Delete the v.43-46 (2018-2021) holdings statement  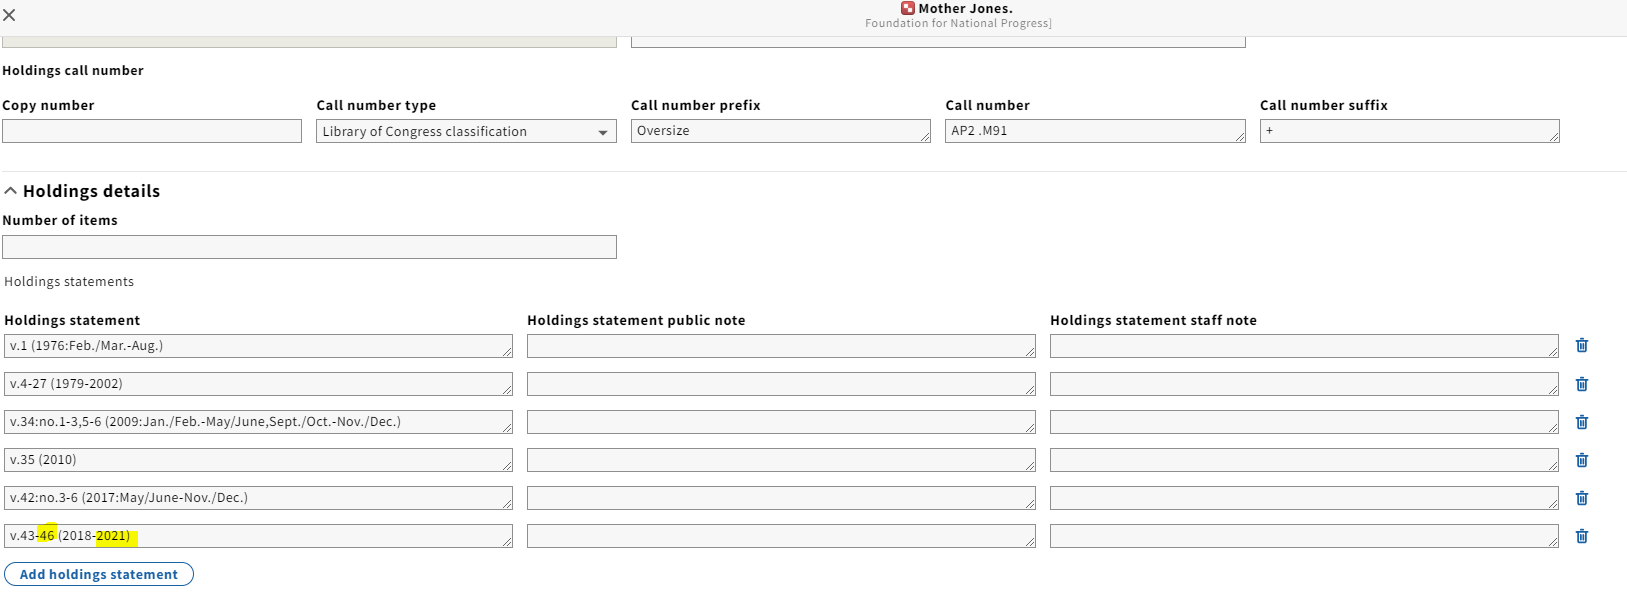1582,536
